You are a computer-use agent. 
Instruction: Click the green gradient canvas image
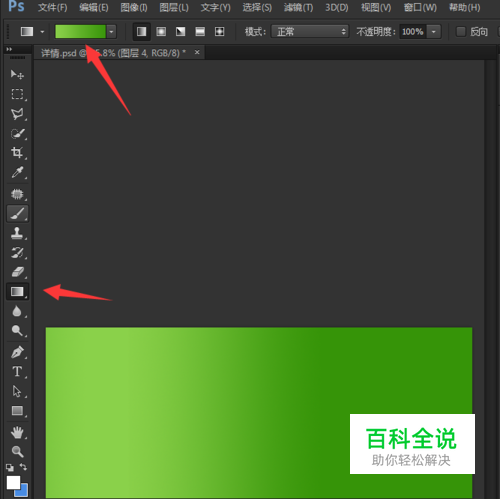259,413
